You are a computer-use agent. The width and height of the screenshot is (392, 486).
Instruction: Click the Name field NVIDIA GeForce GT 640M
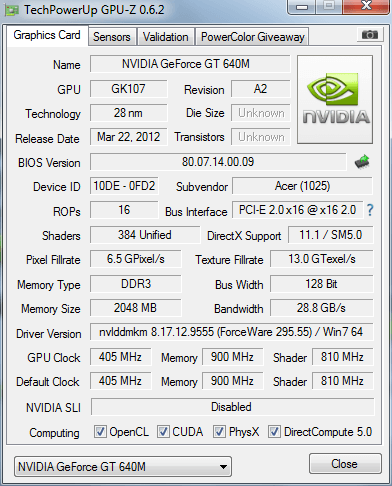pyautogui.click(x=190, y=64)
